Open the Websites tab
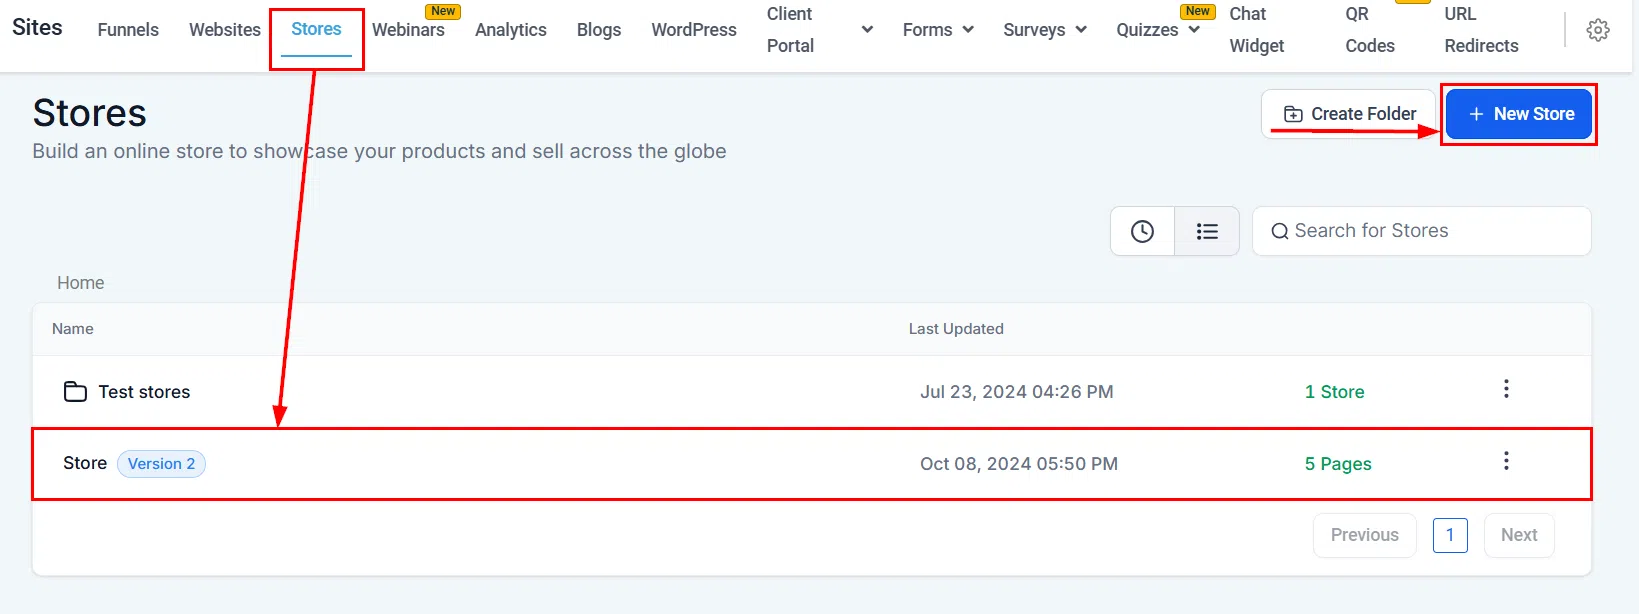1639x614 pixels. [x=225, y=30]
